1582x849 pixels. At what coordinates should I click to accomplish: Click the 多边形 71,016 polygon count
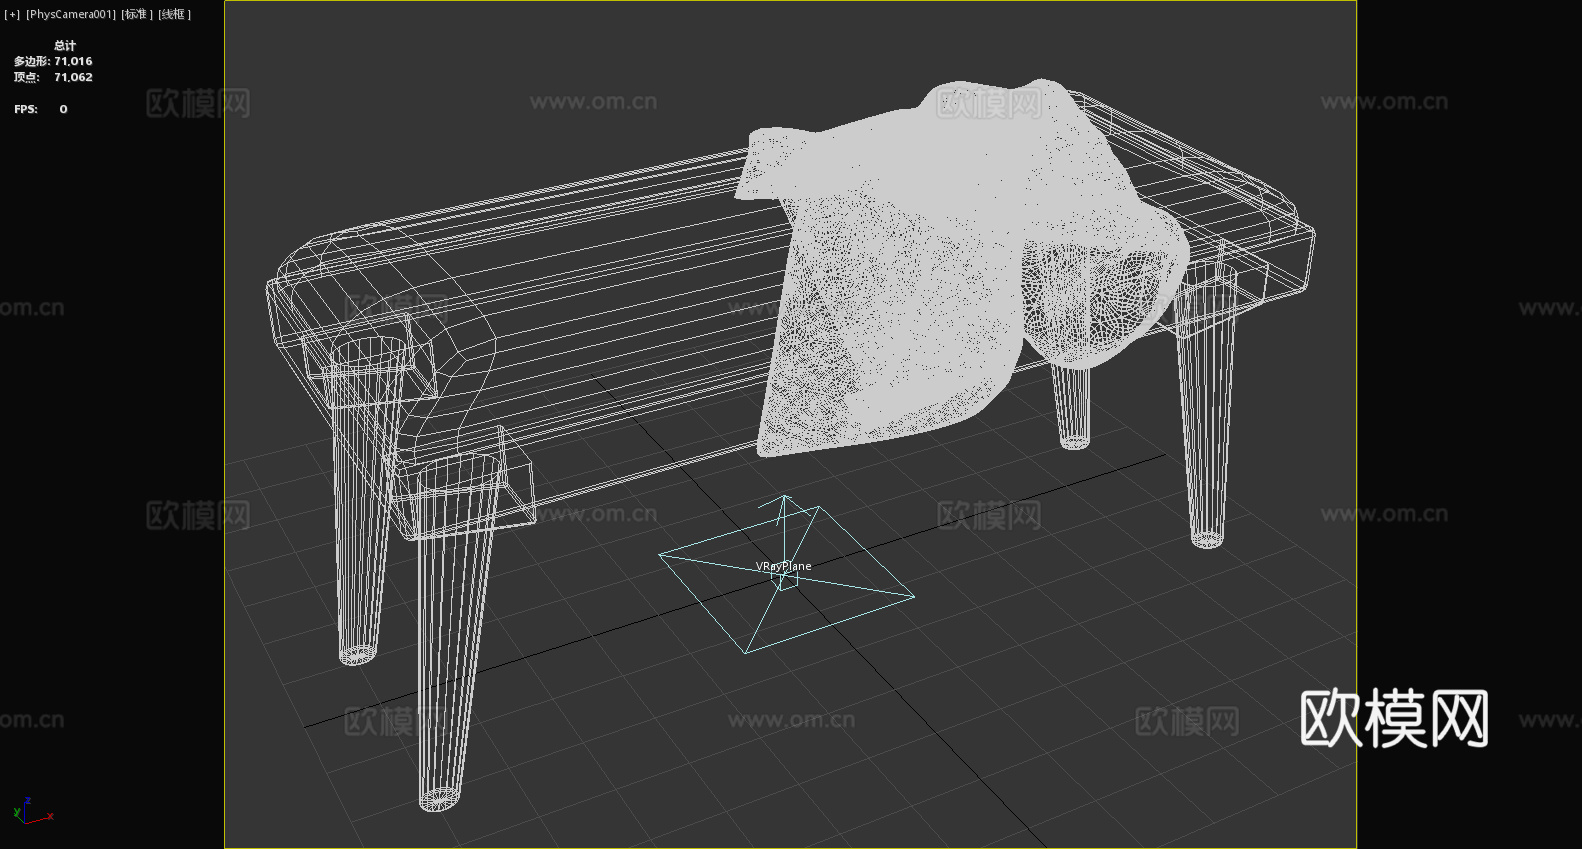coord(53,61)
